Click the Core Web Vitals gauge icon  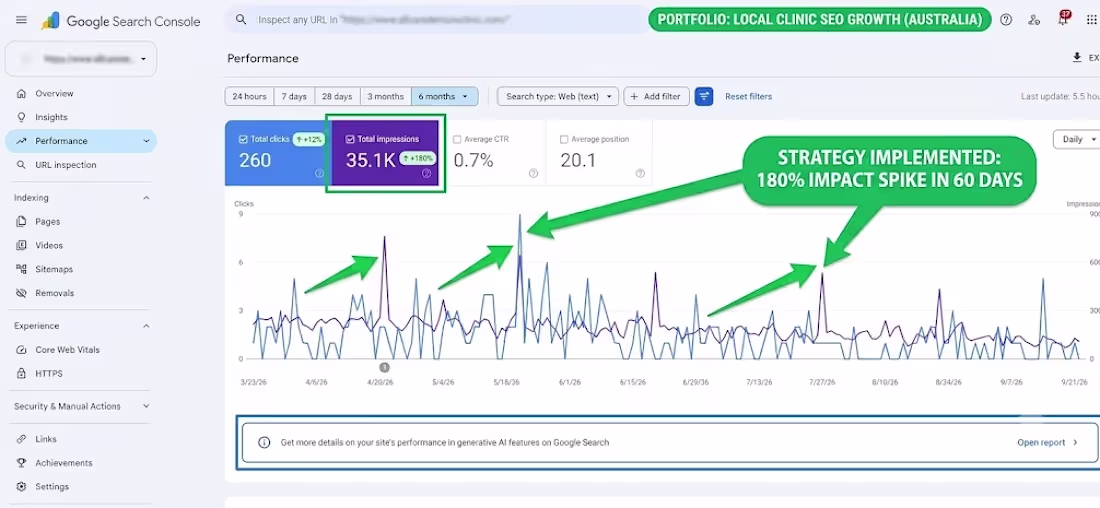(x=21, y=350)
